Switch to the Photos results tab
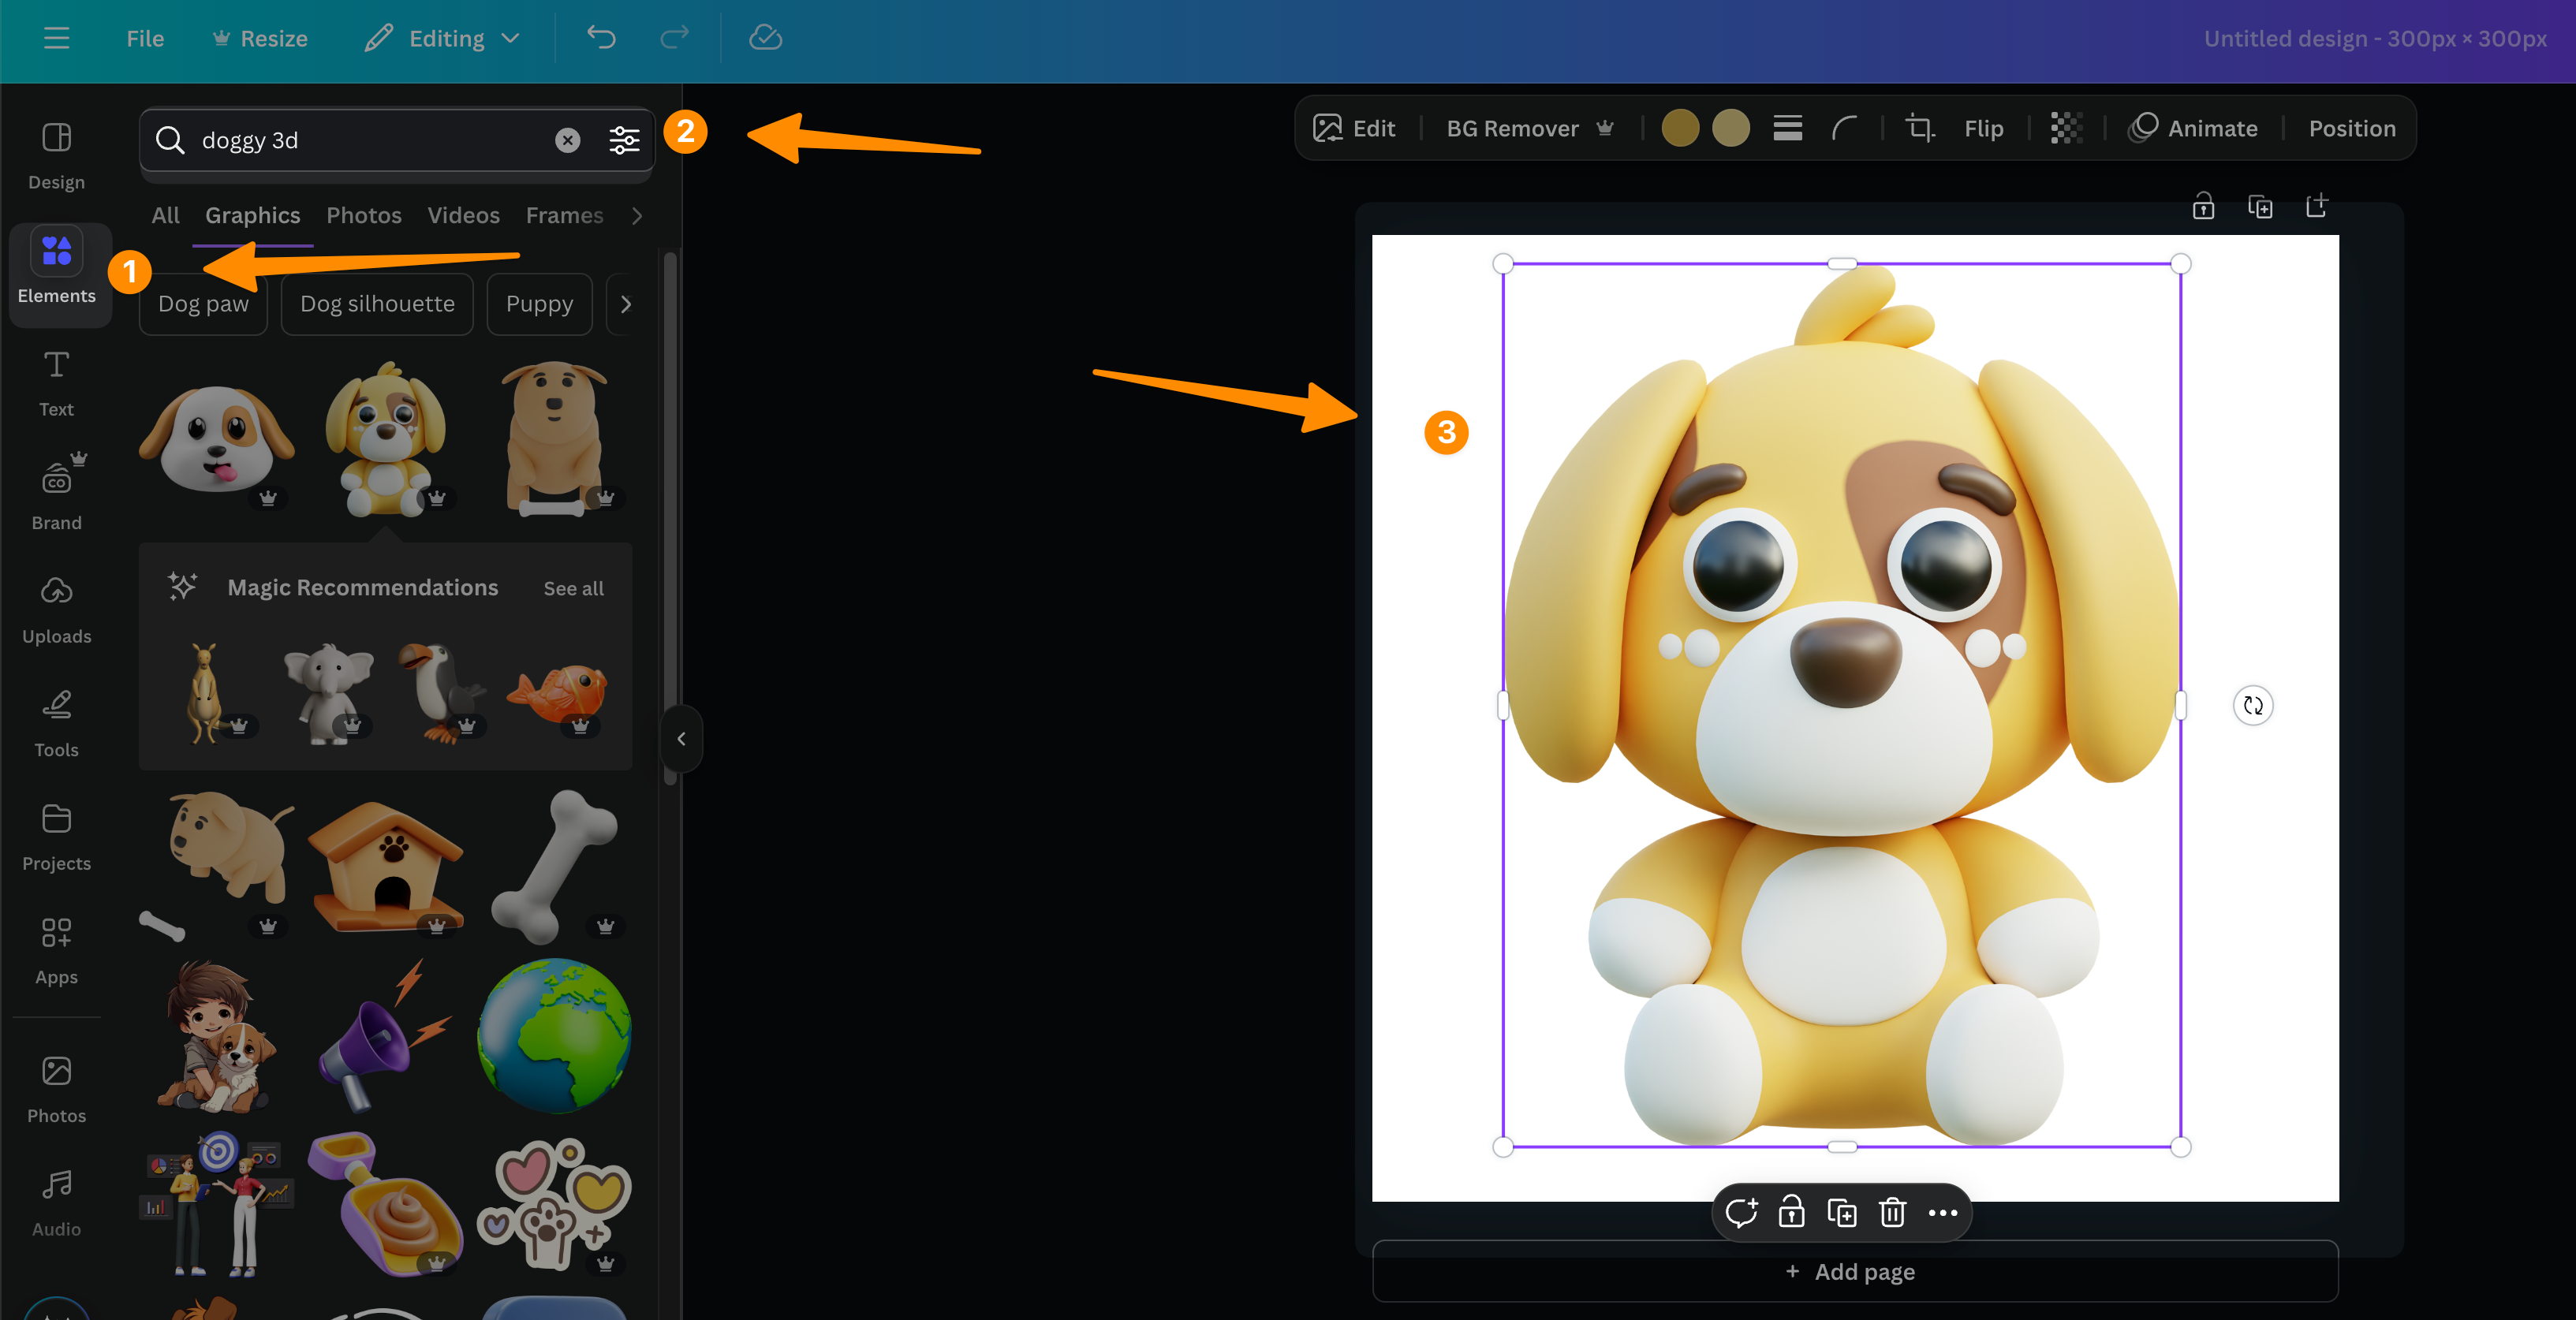 (363, 215)
